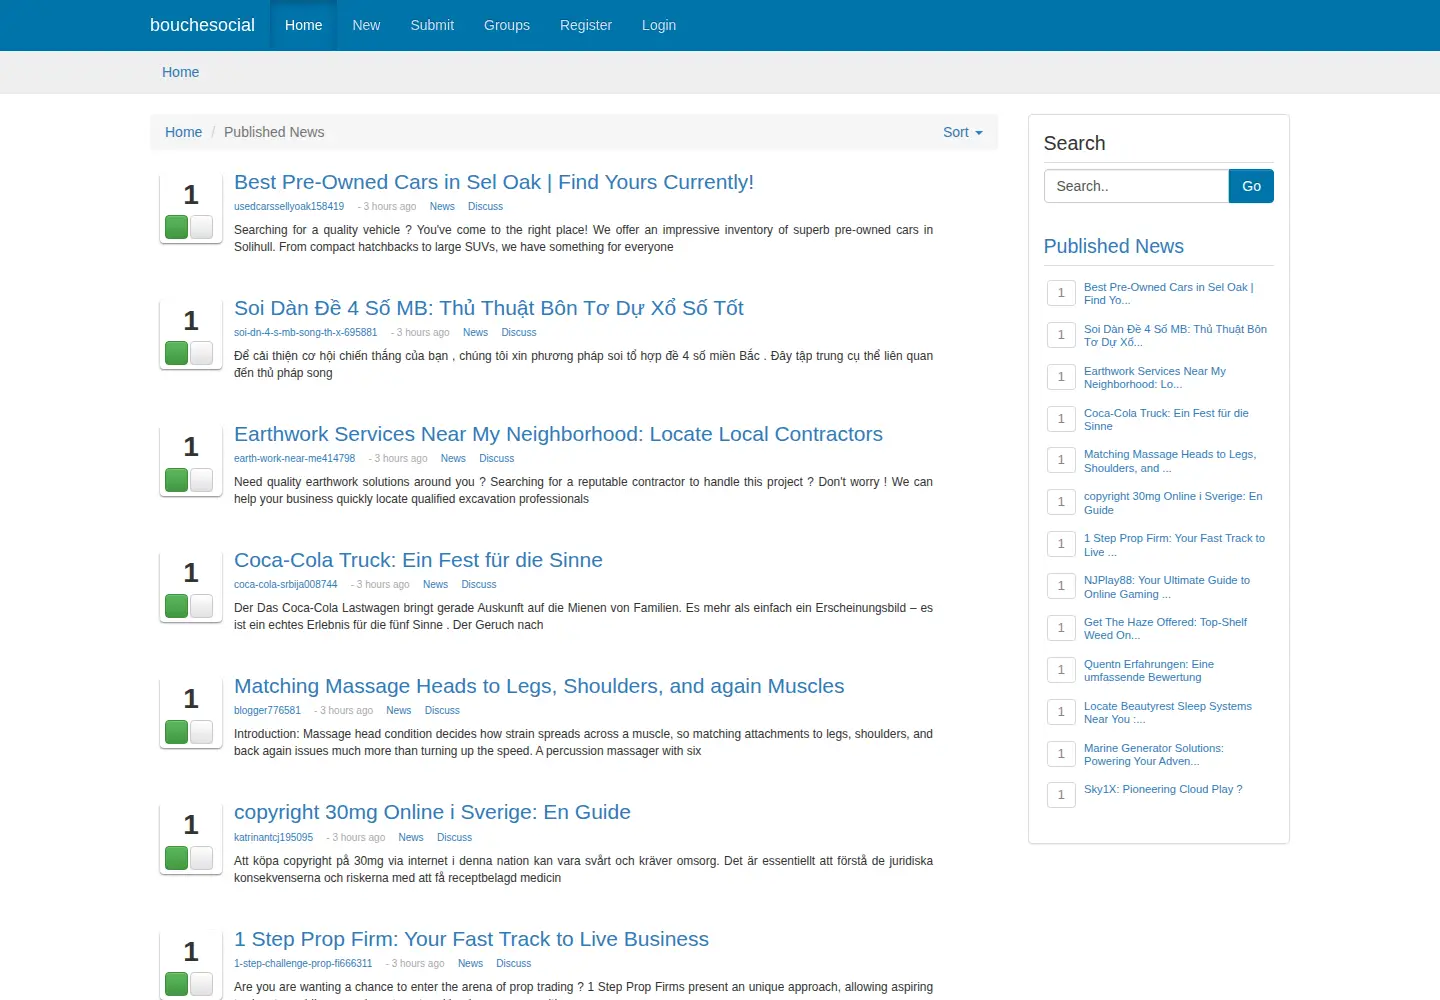
Task: Downvote the copyright 30mg Online story
Action: 202,858
